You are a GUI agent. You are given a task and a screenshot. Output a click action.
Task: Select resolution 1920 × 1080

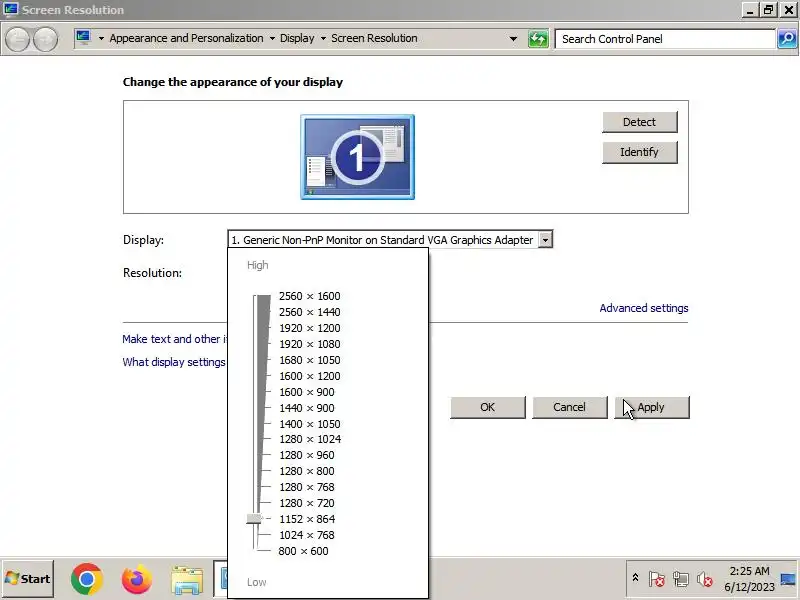click(309, 344)
